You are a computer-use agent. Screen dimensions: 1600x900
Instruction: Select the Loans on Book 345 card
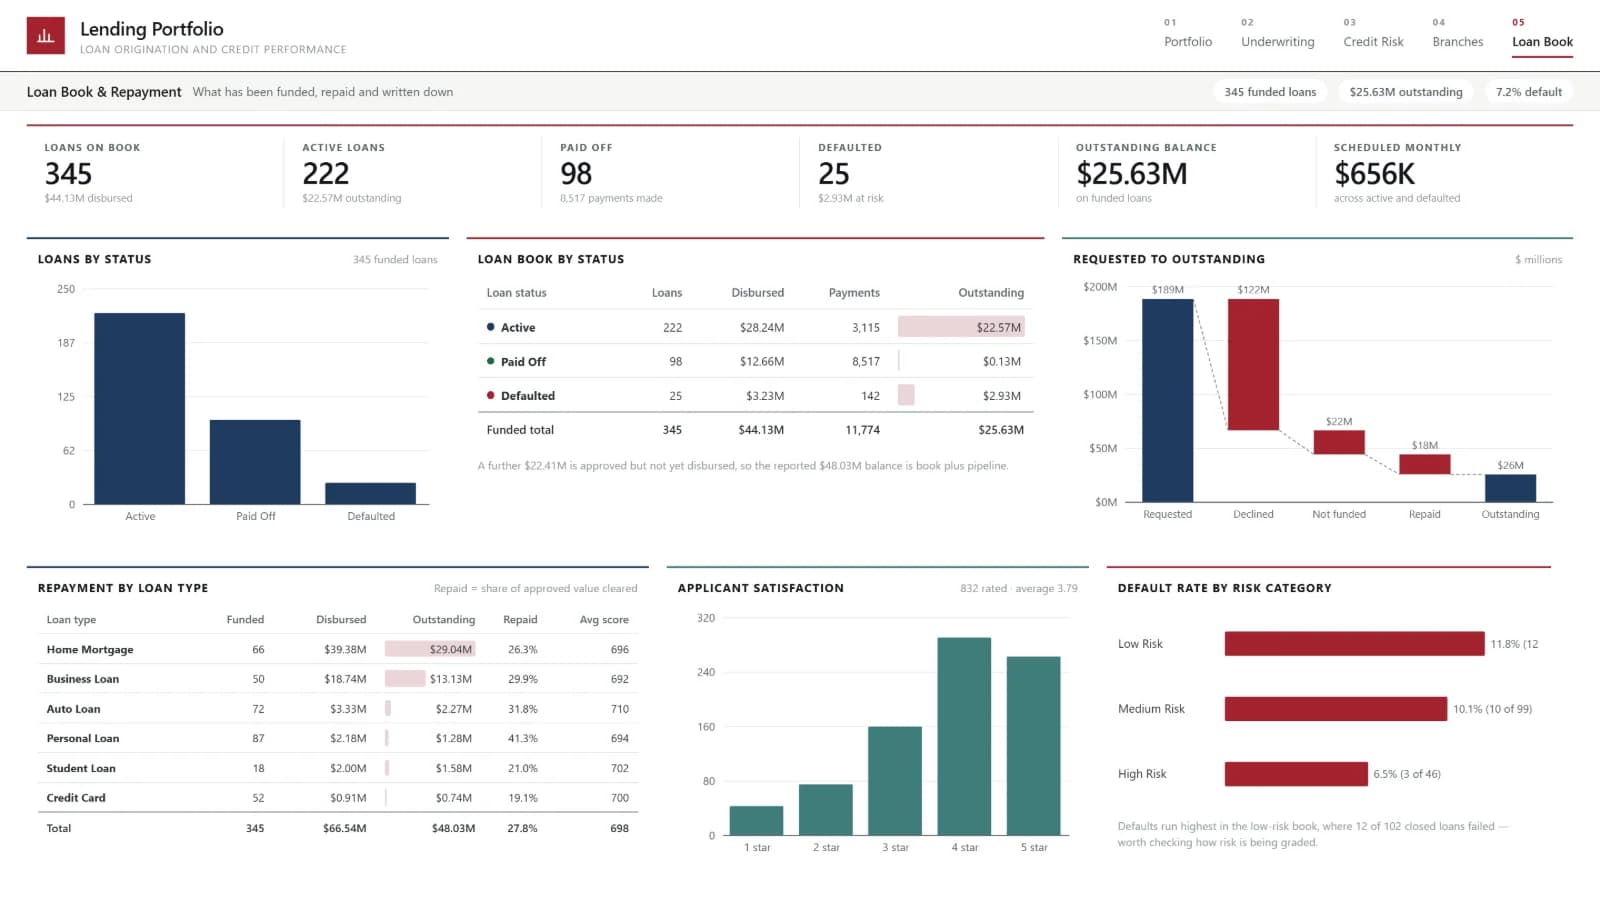[155, 173]
